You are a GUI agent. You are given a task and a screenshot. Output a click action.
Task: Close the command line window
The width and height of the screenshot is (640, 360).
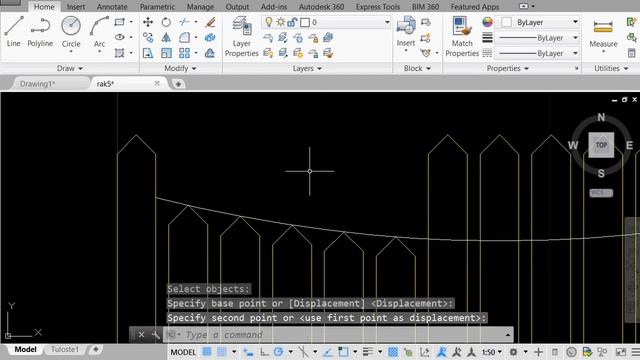[141, 335]
